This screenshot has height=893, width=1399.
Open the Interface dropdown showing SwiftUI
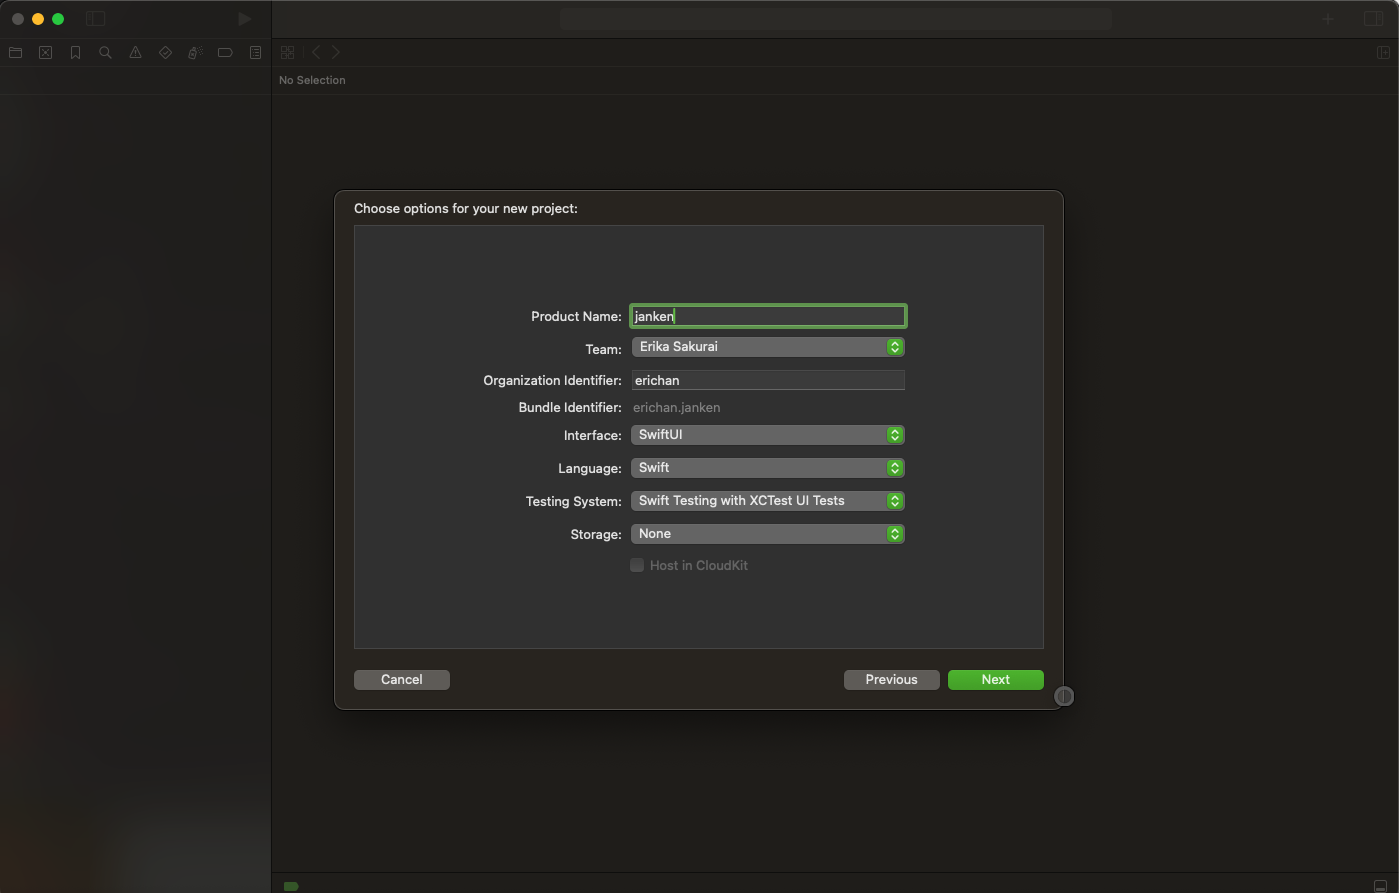[x=768, y=435]
